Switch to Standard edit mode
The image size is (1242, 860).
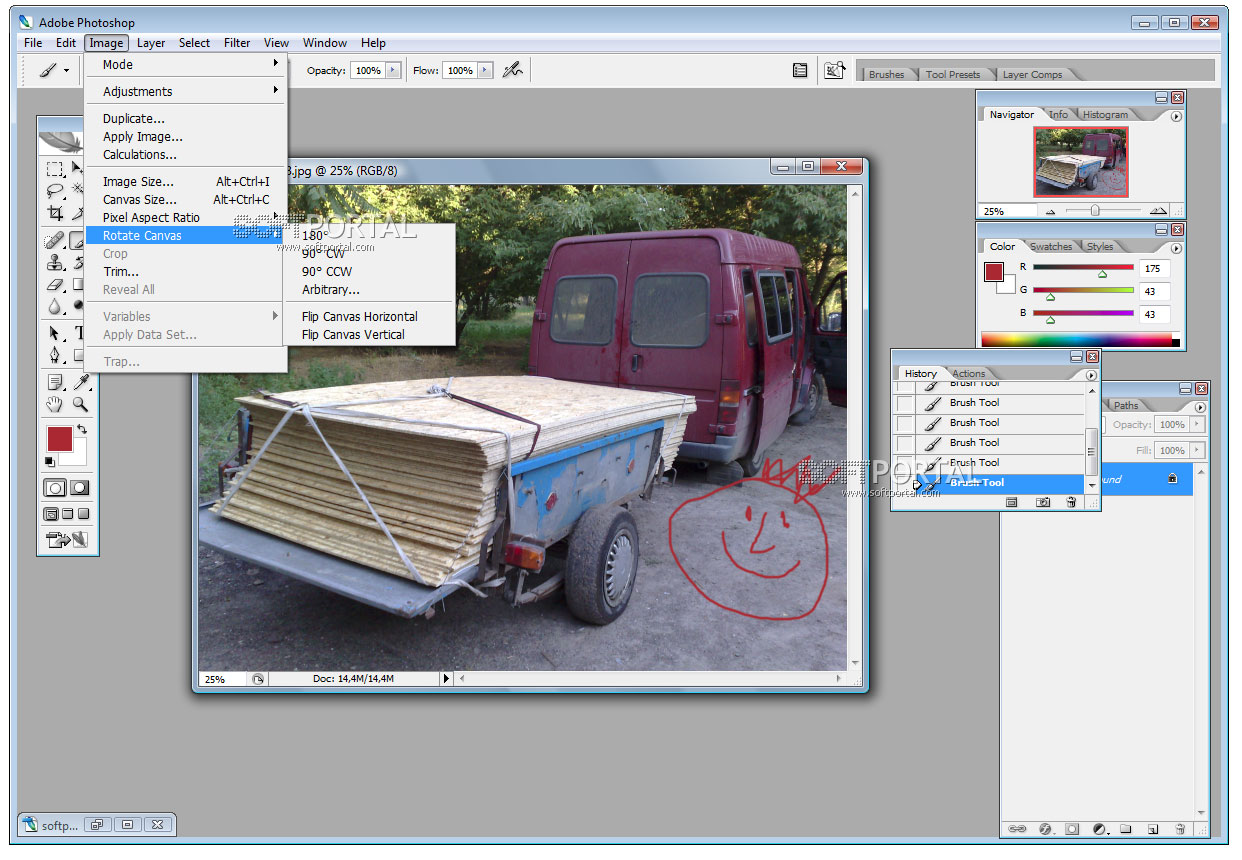(55, 488)
